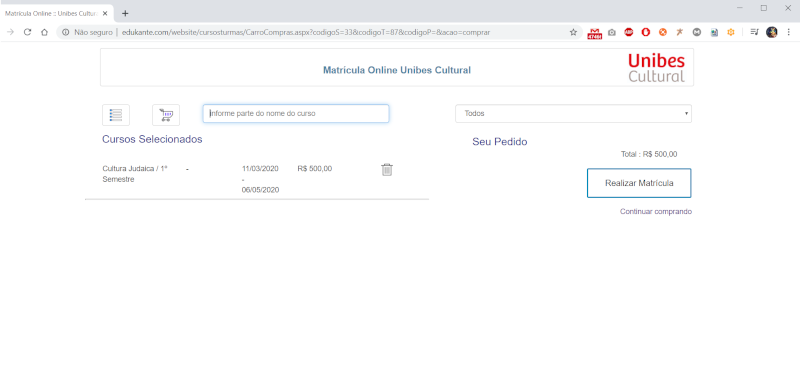The height and width of the screenshot is (373, 800).
Task: Open the document extension icon
Action: pos(714,32)
